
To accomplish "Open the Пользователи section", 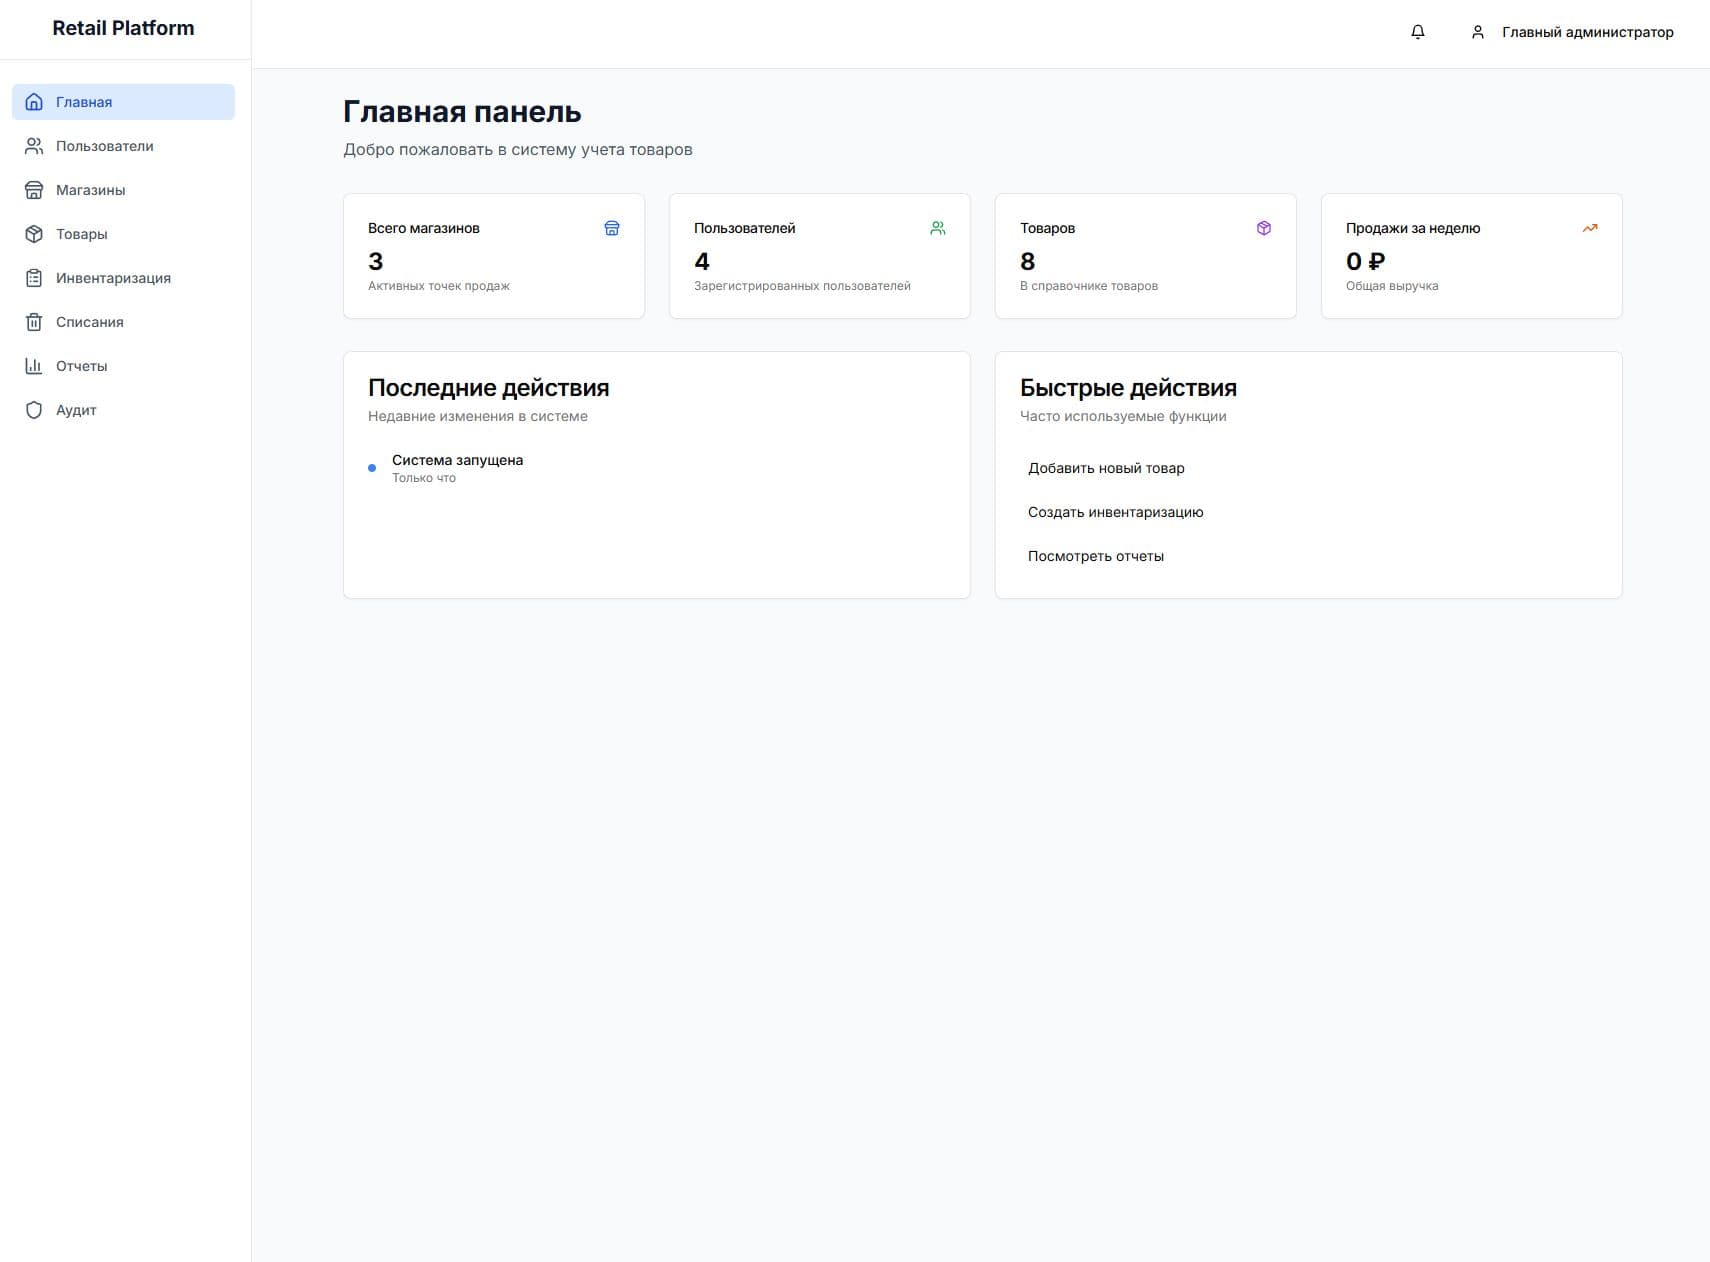I will point(105,146).
